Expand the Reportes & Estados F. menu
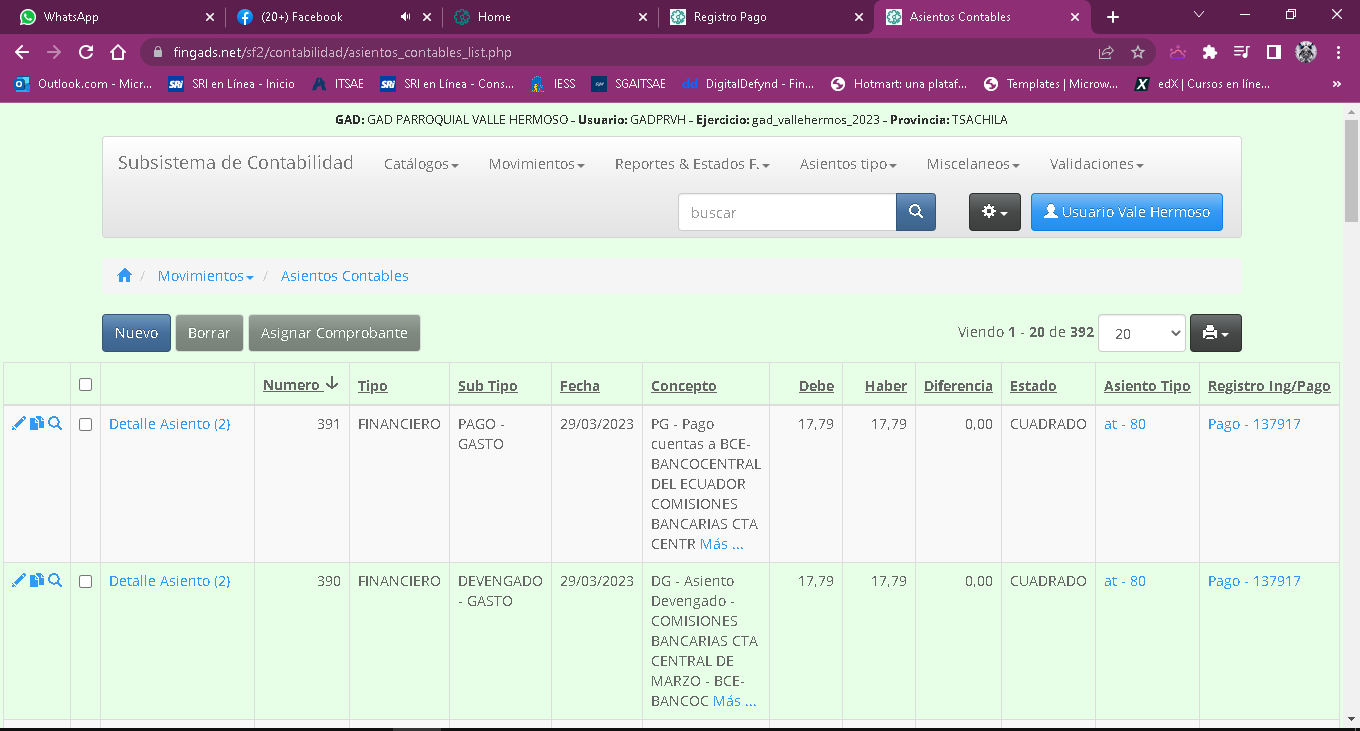 pos(692,164)
